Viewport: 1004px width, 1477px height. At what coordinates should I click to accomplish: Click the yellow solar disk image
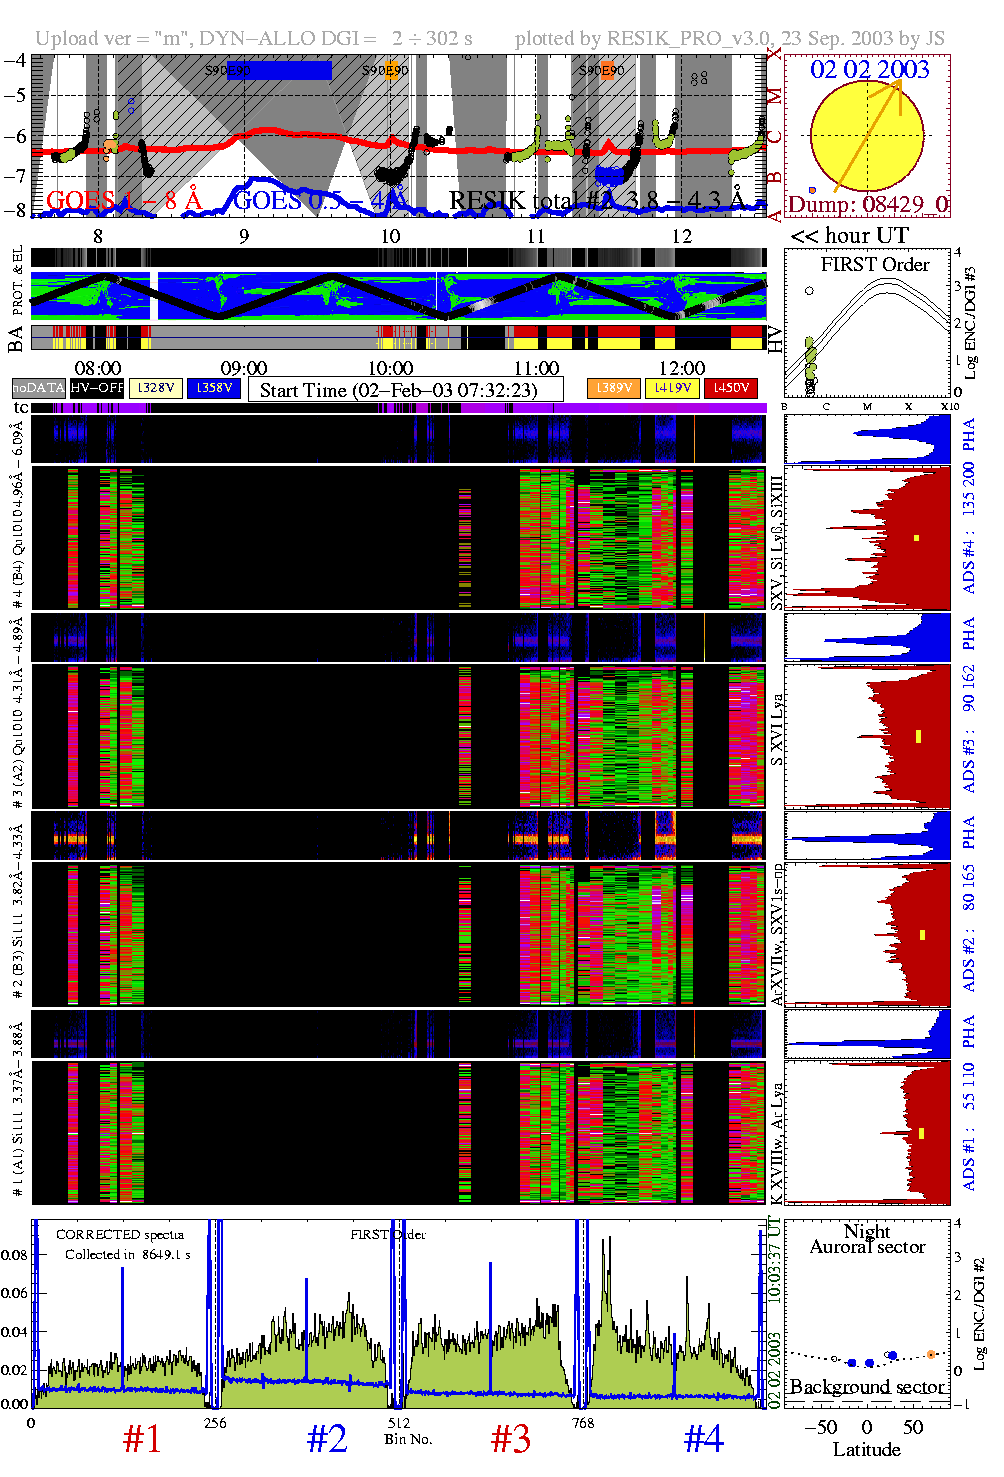866,136
